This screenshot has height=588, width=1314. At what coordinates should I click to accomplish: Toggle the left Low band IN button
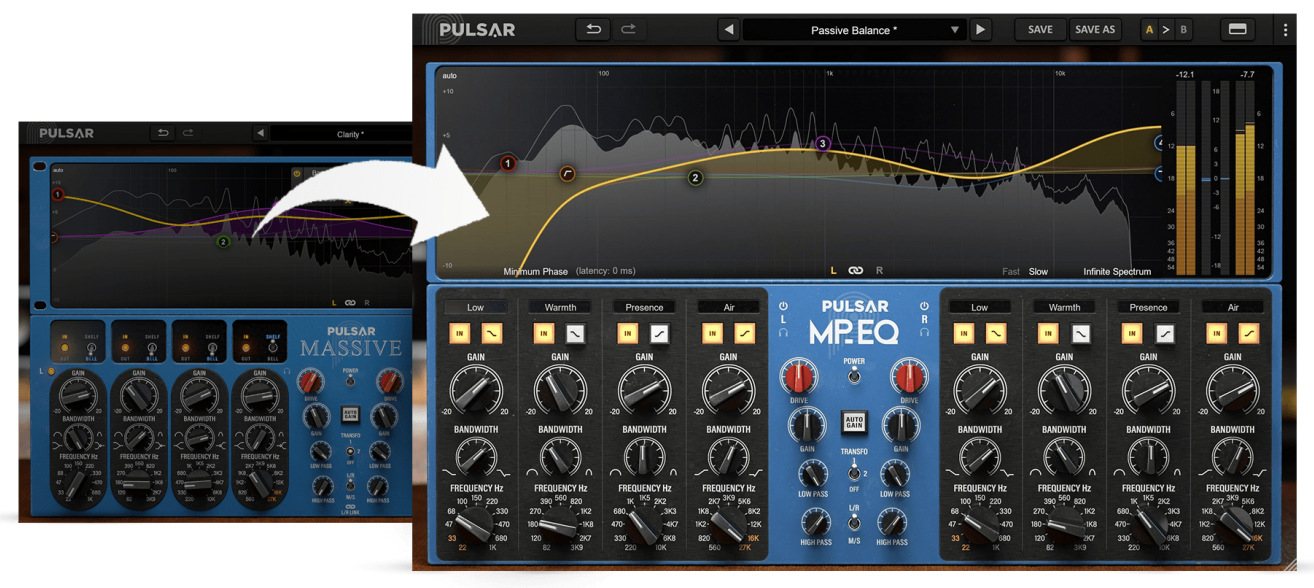[459, 333]
